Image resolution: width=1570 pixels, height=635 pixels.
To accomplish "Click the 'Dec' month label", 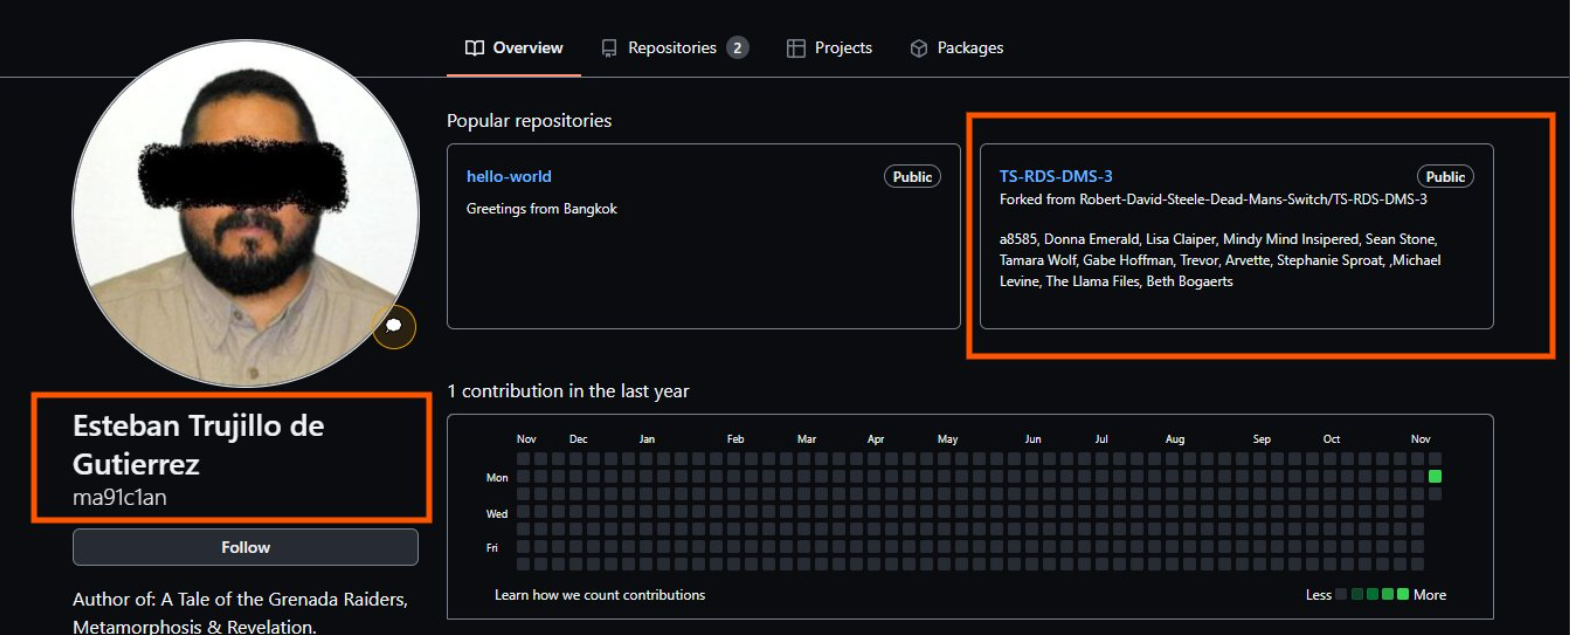I will pyautogui.click(x=578, y=439).
